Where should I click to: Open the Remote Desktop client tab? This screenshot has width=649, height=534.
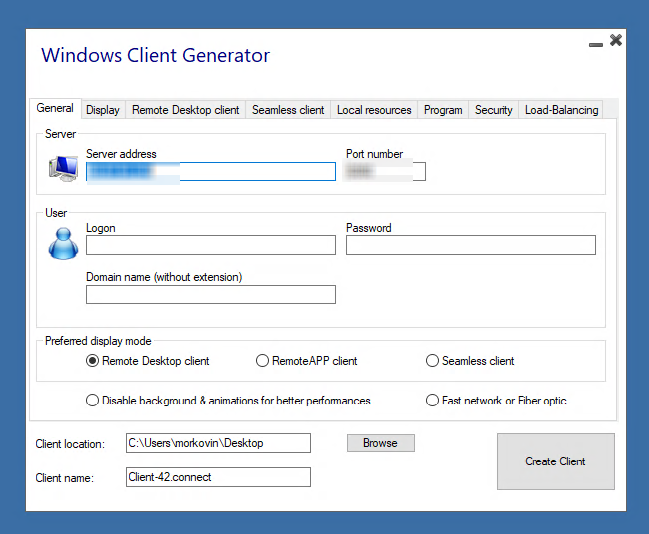pyautogui.click(x=186, y=110)
